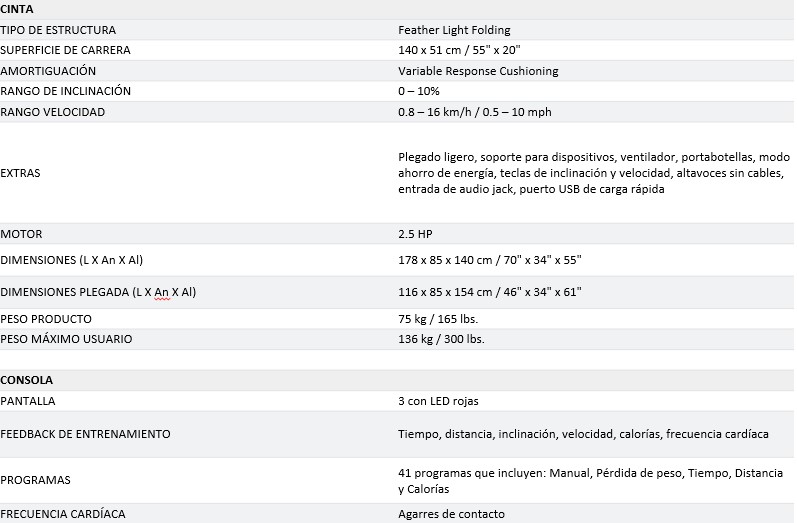Select the SUPERFICIE DE CARRERA row label

click(65, 50)
